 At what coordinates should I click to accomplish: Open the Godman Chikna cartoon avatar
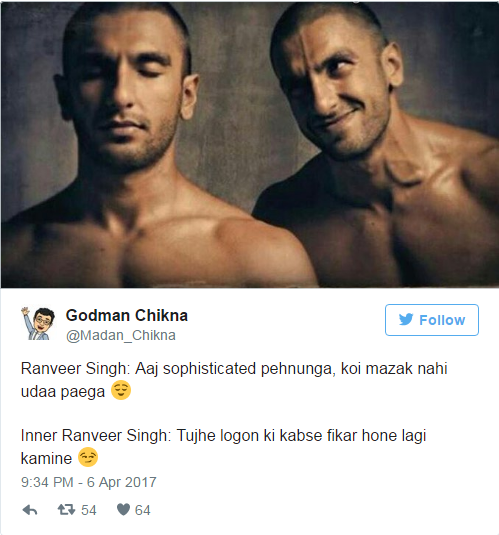click(x=38, y=323)
